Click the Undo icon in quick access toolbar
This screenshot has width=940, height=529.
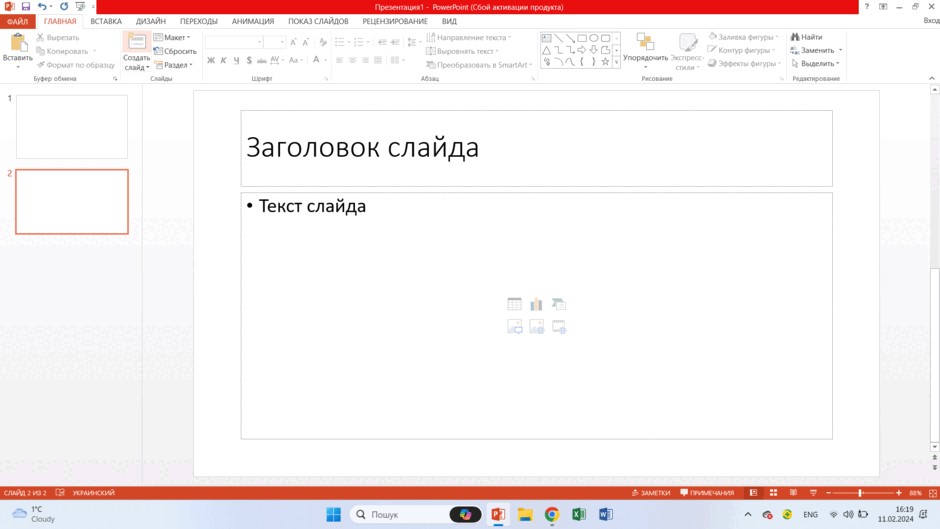(42, 7)
